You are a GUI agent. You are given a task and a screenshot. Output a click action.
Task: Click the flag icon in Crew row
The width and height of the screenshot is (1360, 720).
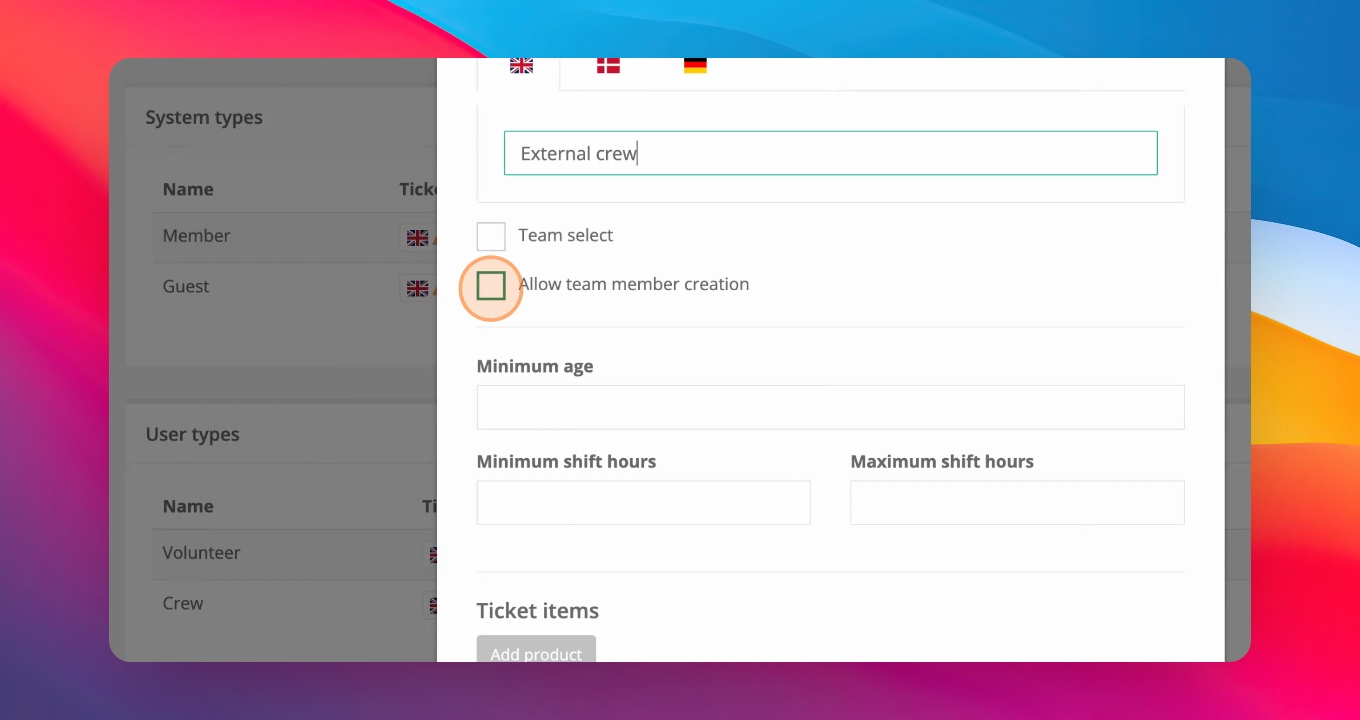433,605
